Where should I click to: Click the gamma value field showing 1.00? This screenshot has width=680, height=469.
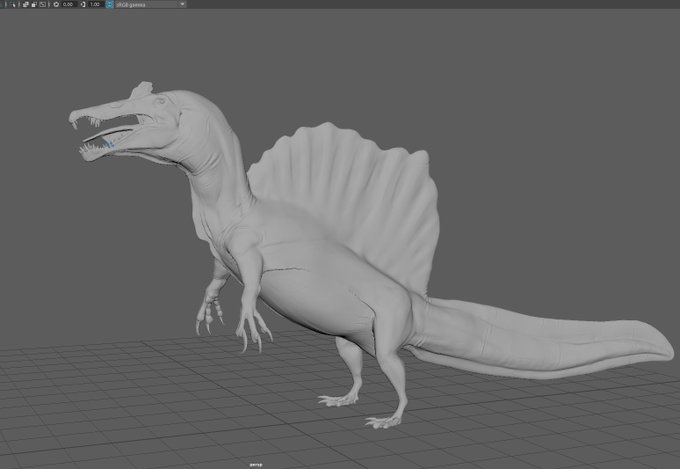coord(95,4)
